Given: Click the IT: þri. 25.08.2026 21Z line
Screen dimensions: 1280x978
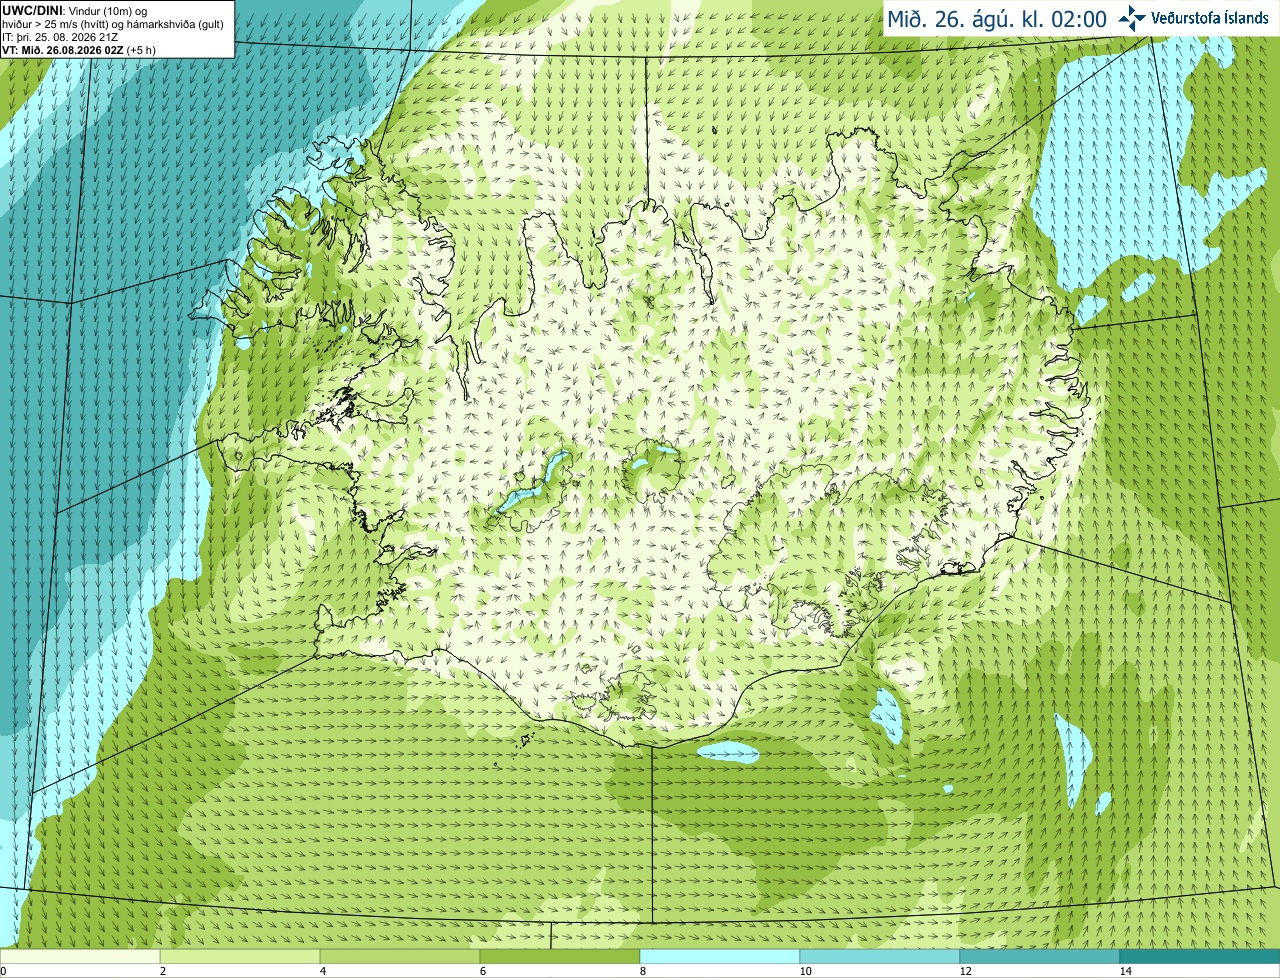Looking at the screenshot, I should click(x=62, y=36).
